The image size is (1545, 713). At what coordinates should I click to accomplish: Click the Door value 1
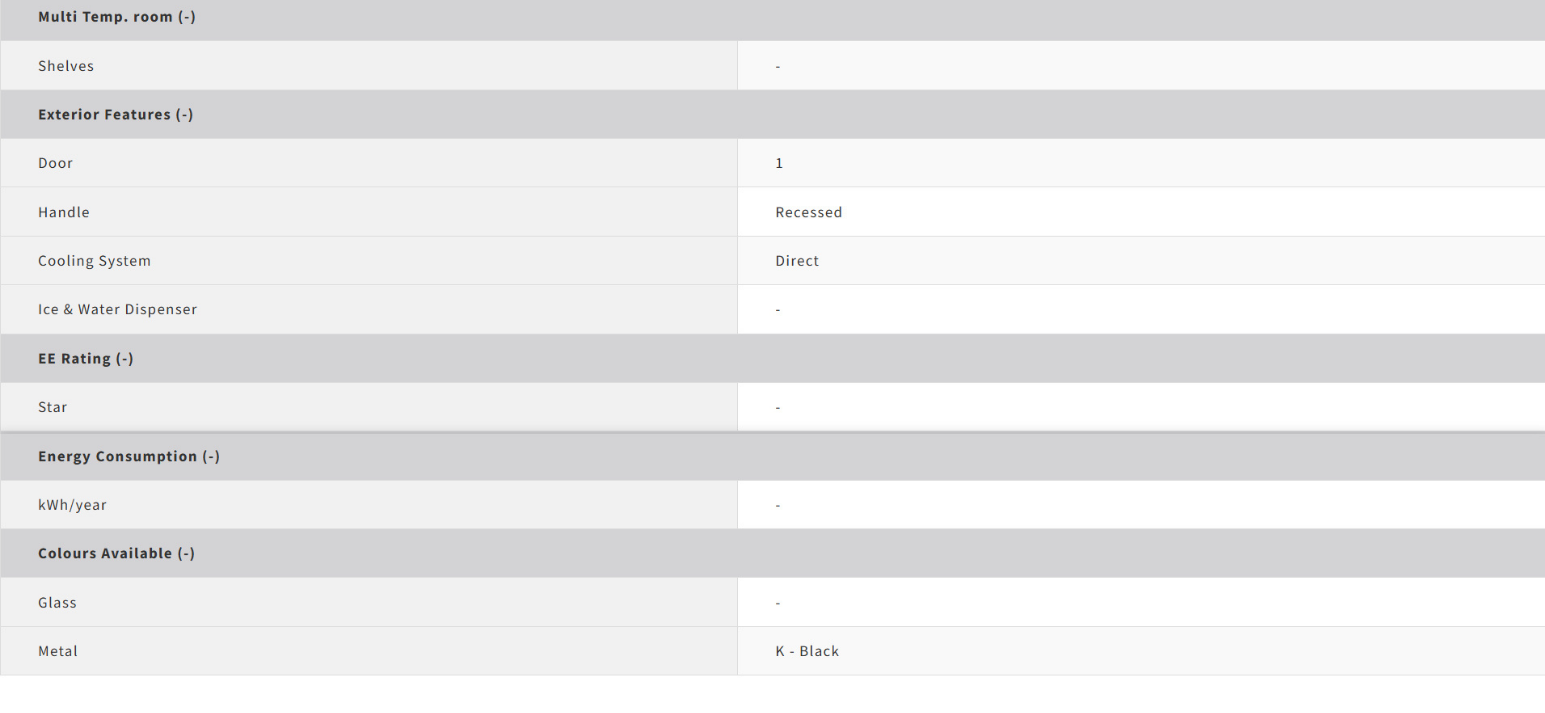[x=779, y=163]
